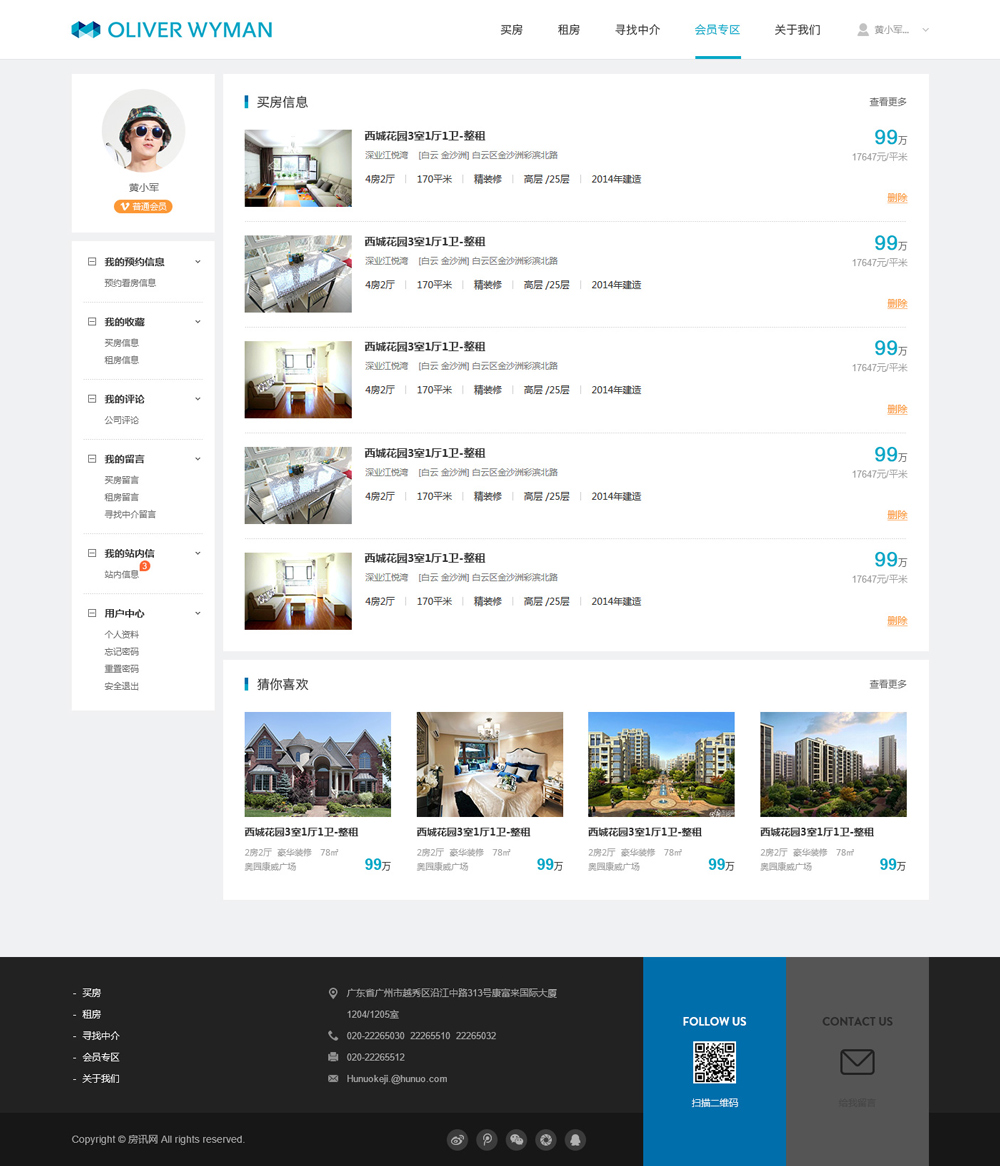
Task: Open the user account dropdown in header
Action: click(893, 30)
